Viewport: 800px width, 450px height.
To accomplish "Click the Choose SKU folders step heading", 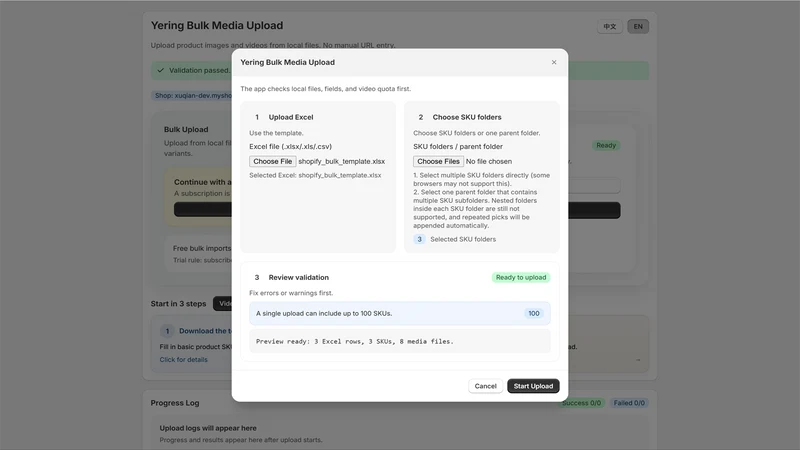I will point(467,117).
